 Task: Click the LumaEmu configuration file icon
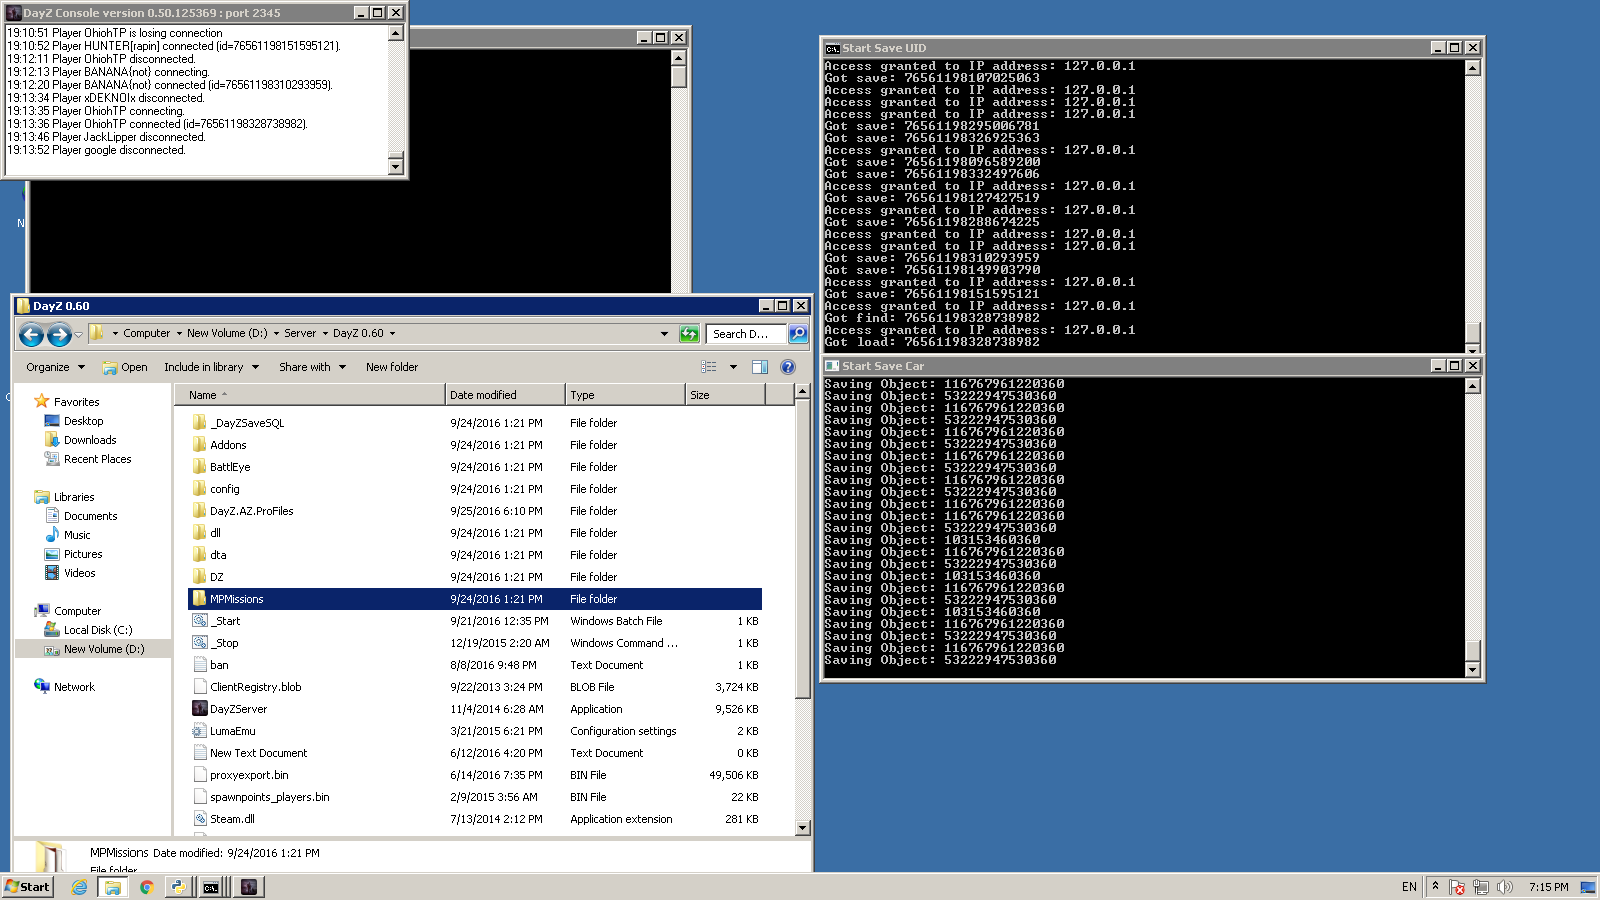[x=200, y=731]
